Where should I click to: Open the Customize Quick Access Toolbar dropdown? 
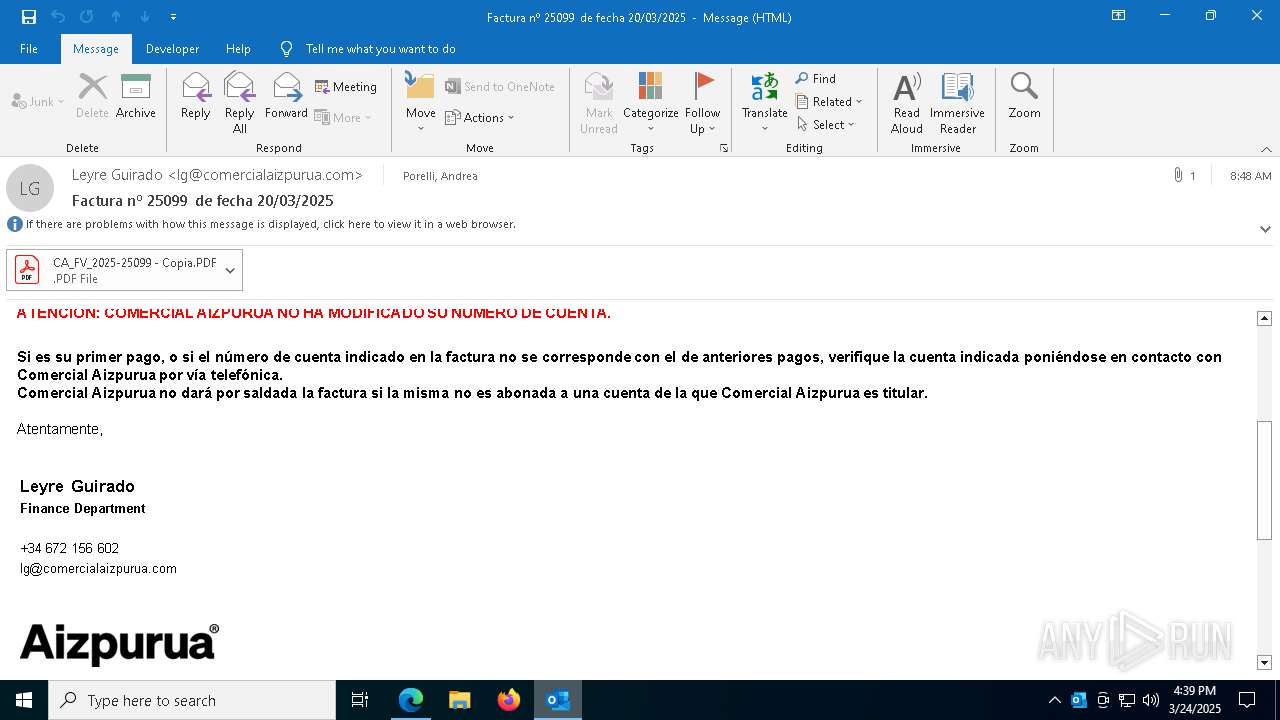pos(173,17)
